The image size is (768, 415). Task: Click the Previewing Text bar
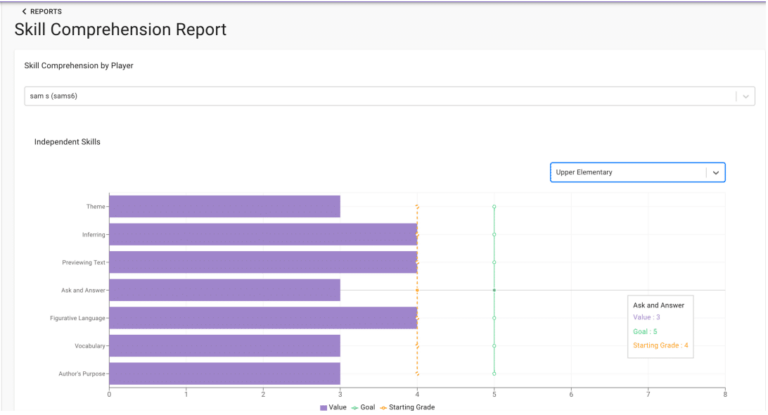(262, 262)
